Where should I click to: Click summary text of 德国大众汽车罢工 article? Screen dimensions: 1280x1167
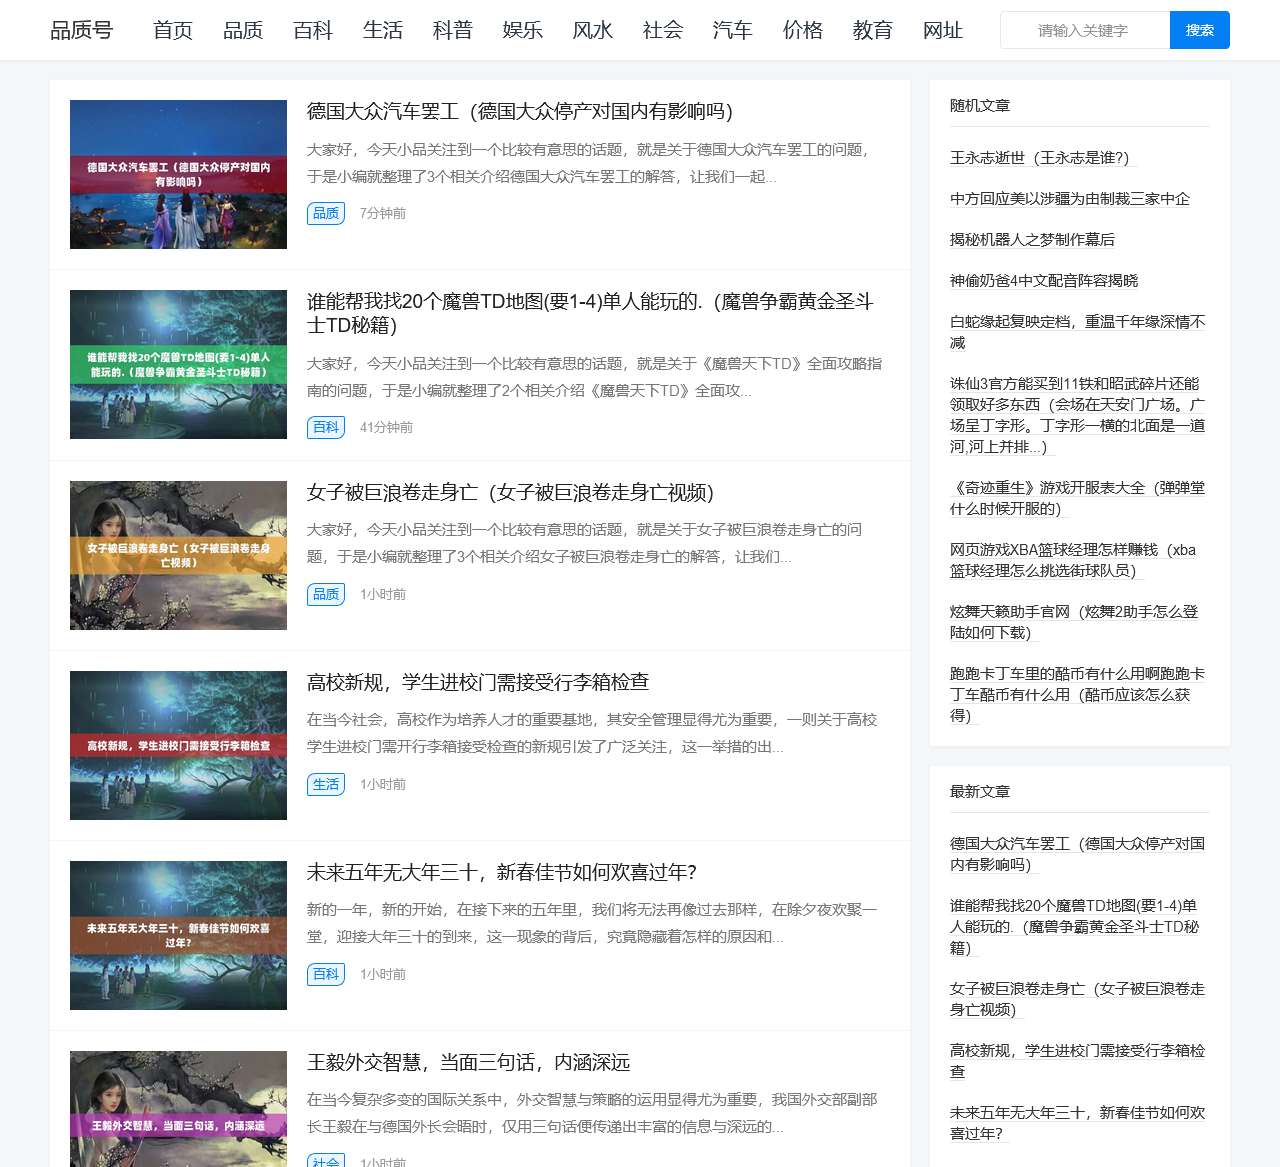pos(590,163)
